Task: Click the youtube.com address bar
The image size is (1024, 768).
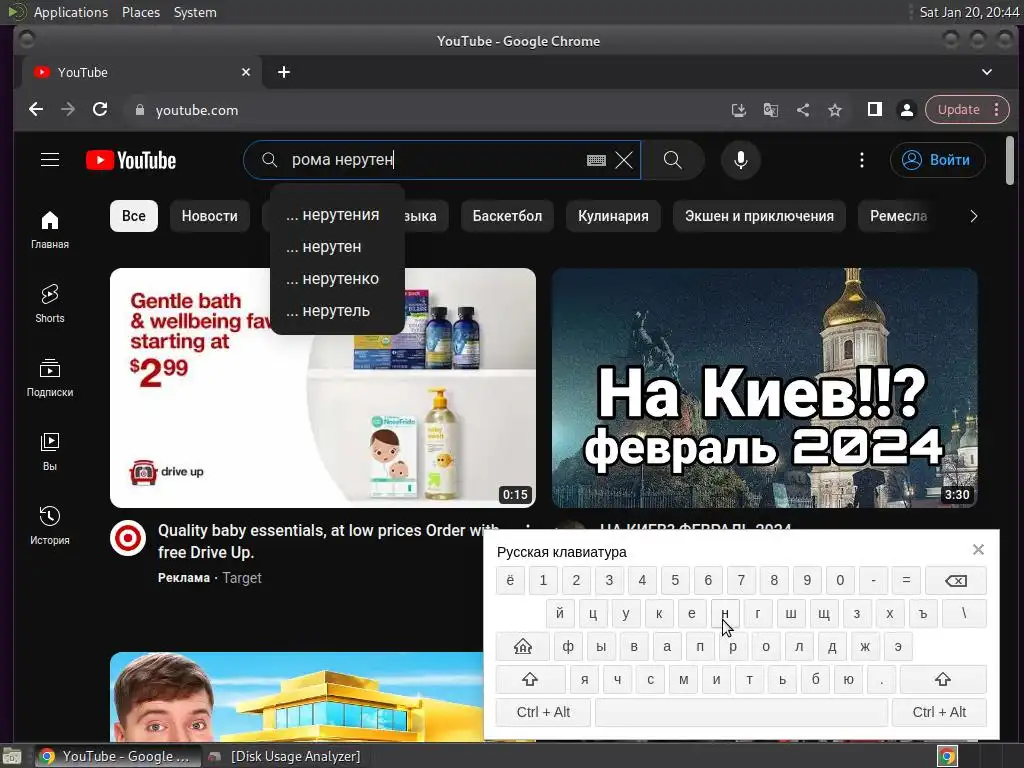Action: coord(418,110)
